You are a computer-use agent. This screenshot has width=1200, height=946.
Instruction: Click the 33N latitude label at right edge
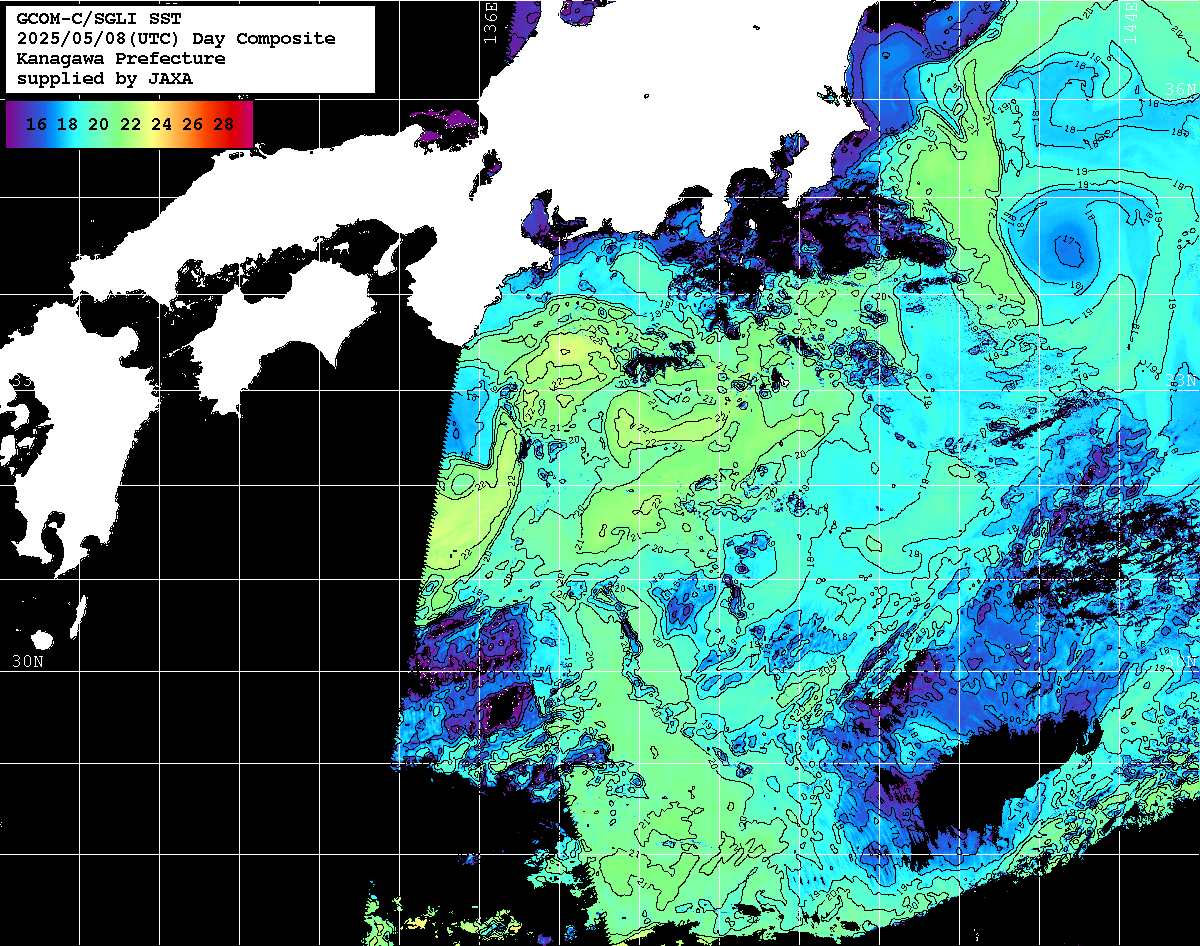click(1183, 381)
